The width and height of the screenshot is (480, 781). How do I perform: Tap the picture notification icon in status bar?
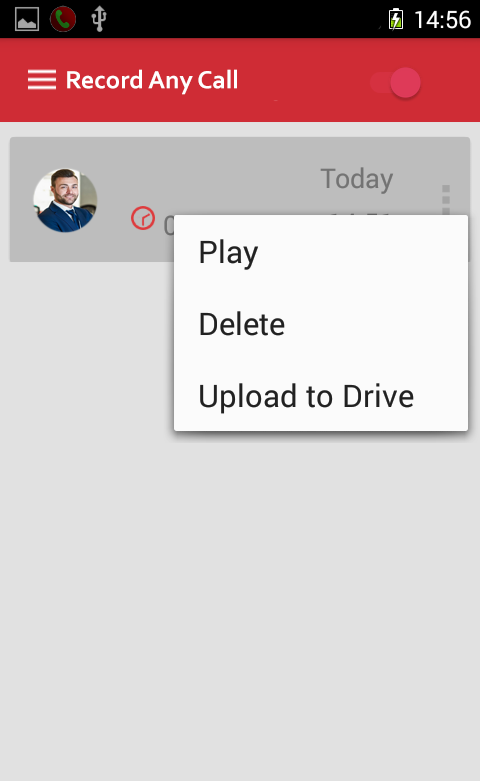27,19
